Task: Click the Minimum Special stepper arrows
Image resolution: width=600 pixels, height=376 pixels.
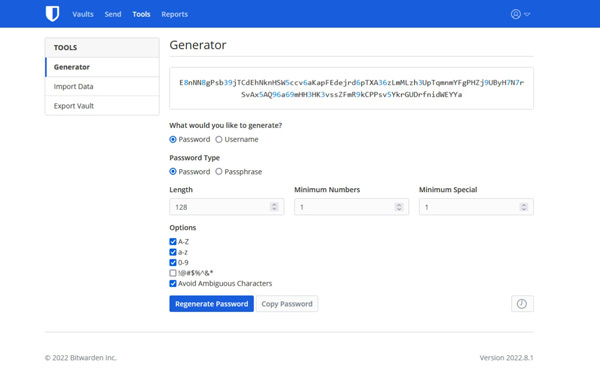Action: click(x=523, y=207)
